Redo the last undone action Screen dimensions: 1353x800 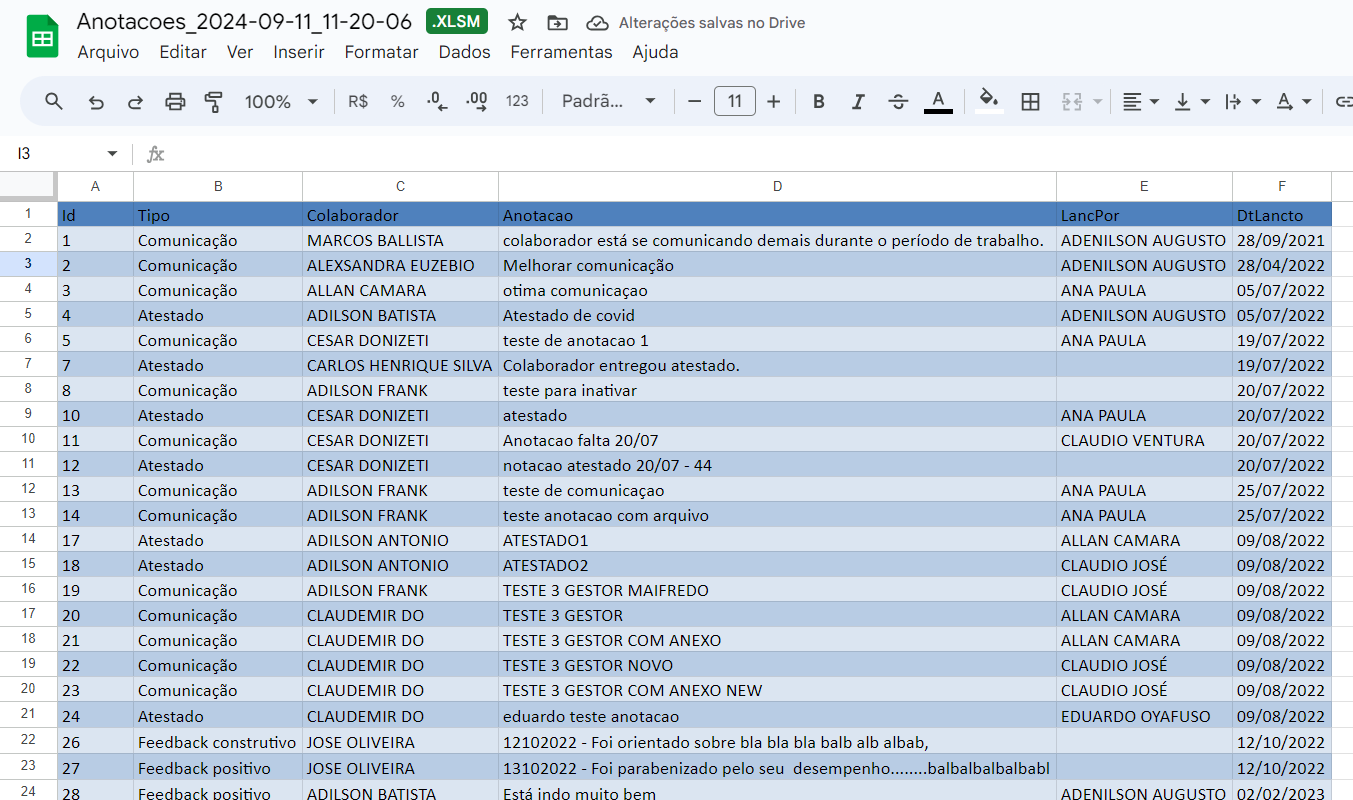pyautogui.click(x=135, y=101)
